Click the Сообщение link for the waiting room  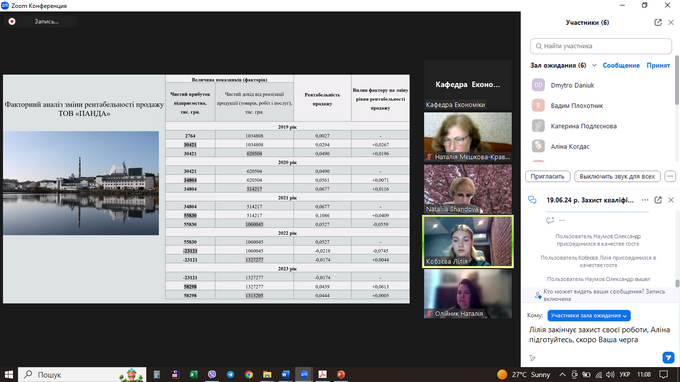pyautogui.click(x=621, y=65)
